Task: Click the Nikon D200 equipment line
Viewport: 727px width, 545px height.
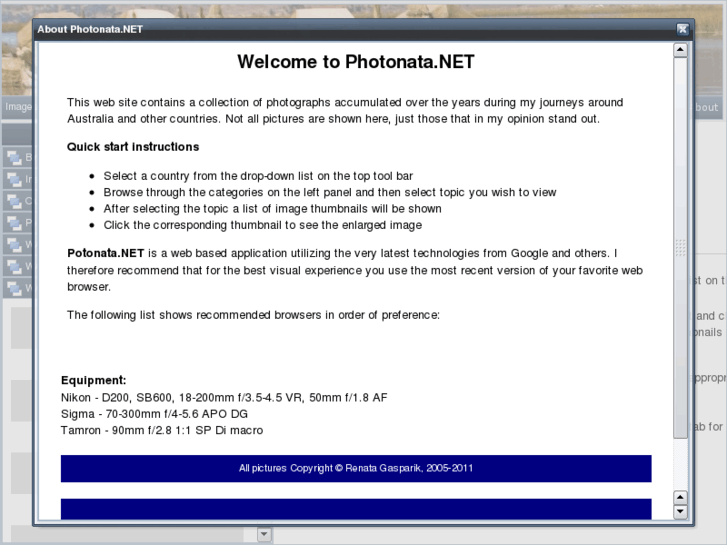Action: point(224,397)
